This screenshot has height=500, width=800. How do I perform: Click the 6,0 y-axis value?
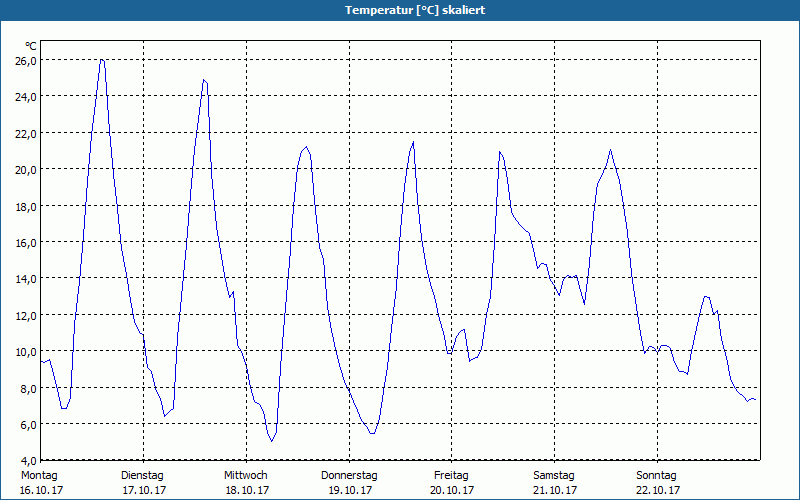click(x=29, y=424)
